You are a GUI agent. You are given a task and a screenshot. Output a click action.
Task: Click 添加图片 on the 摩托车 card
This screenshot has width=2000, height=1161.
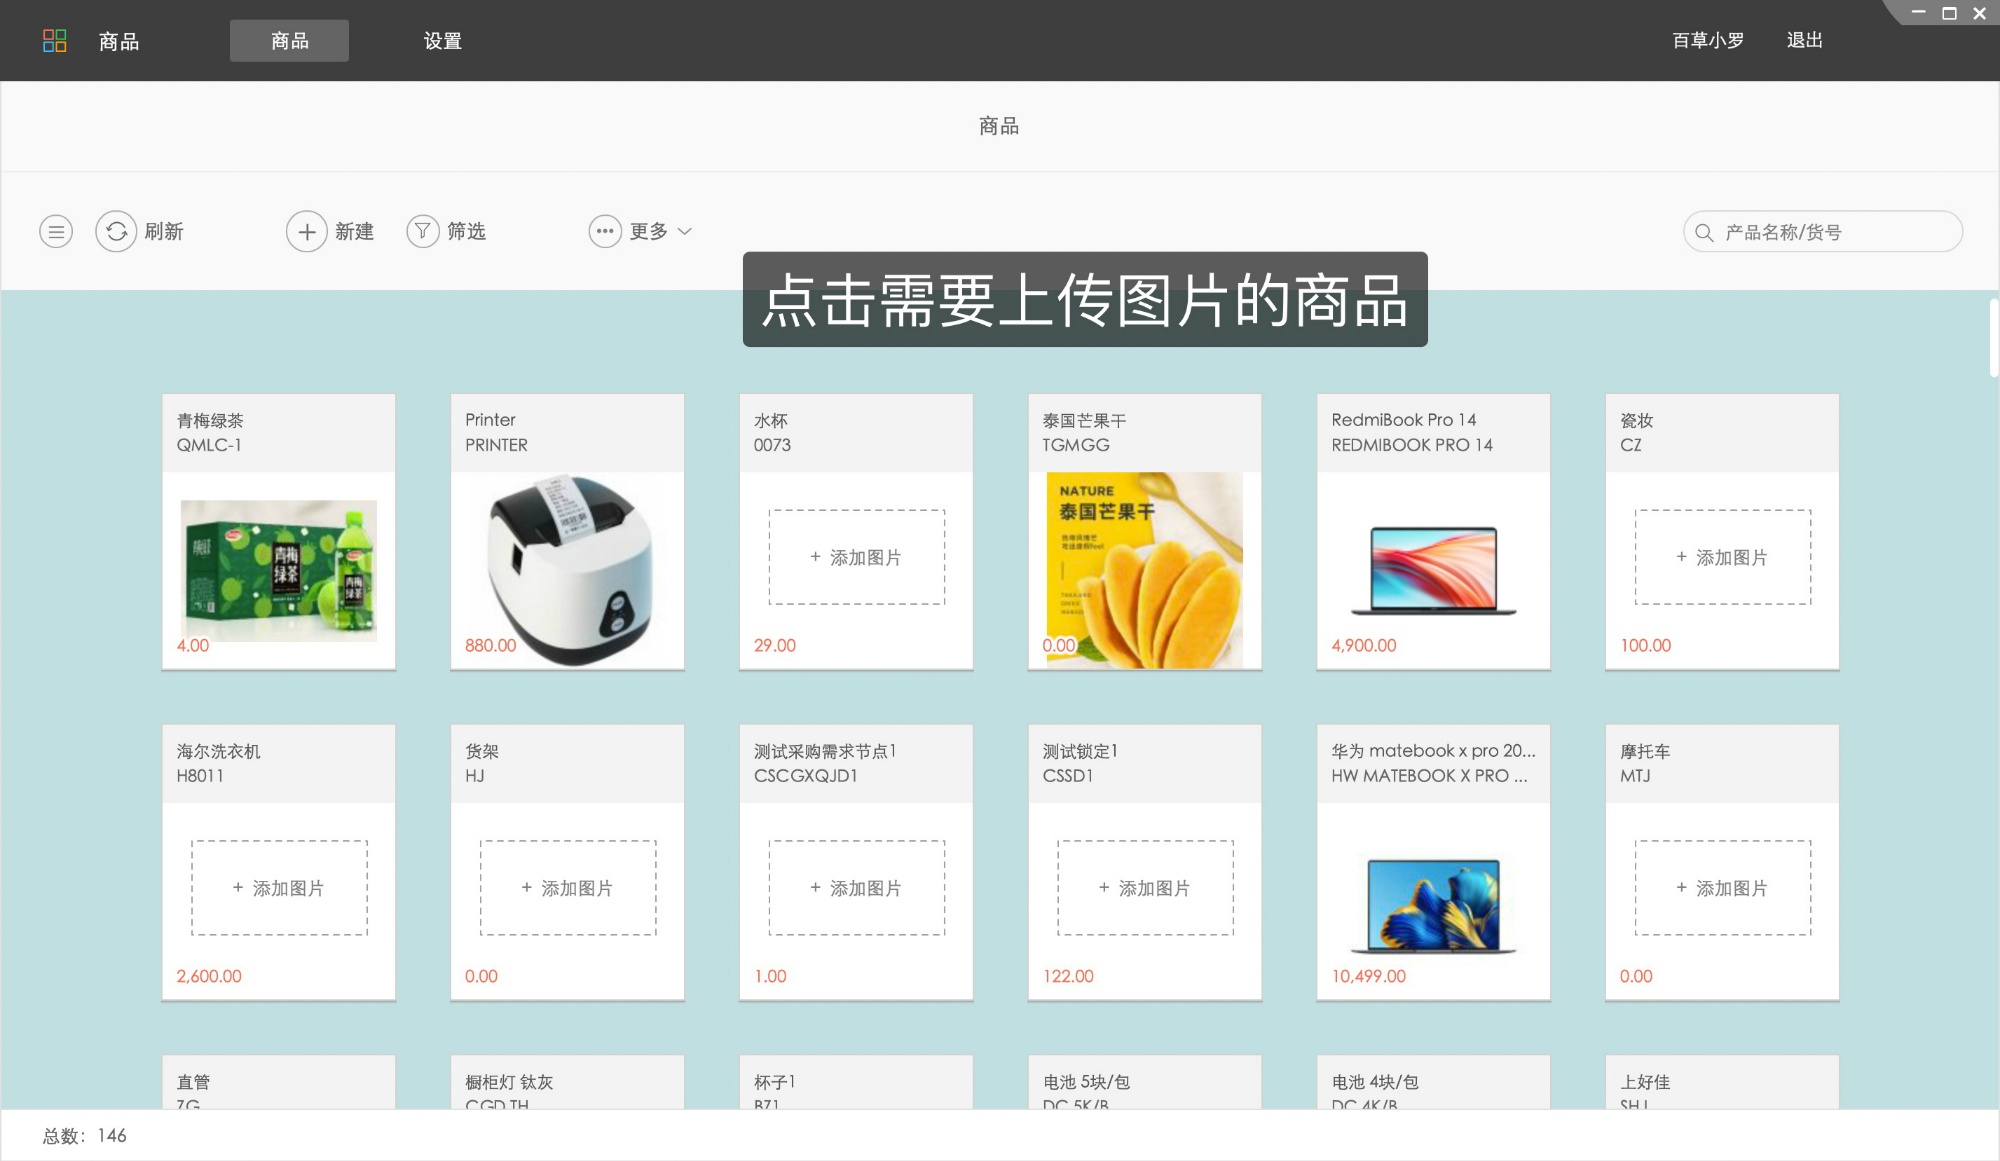[x=1722, y=887]
